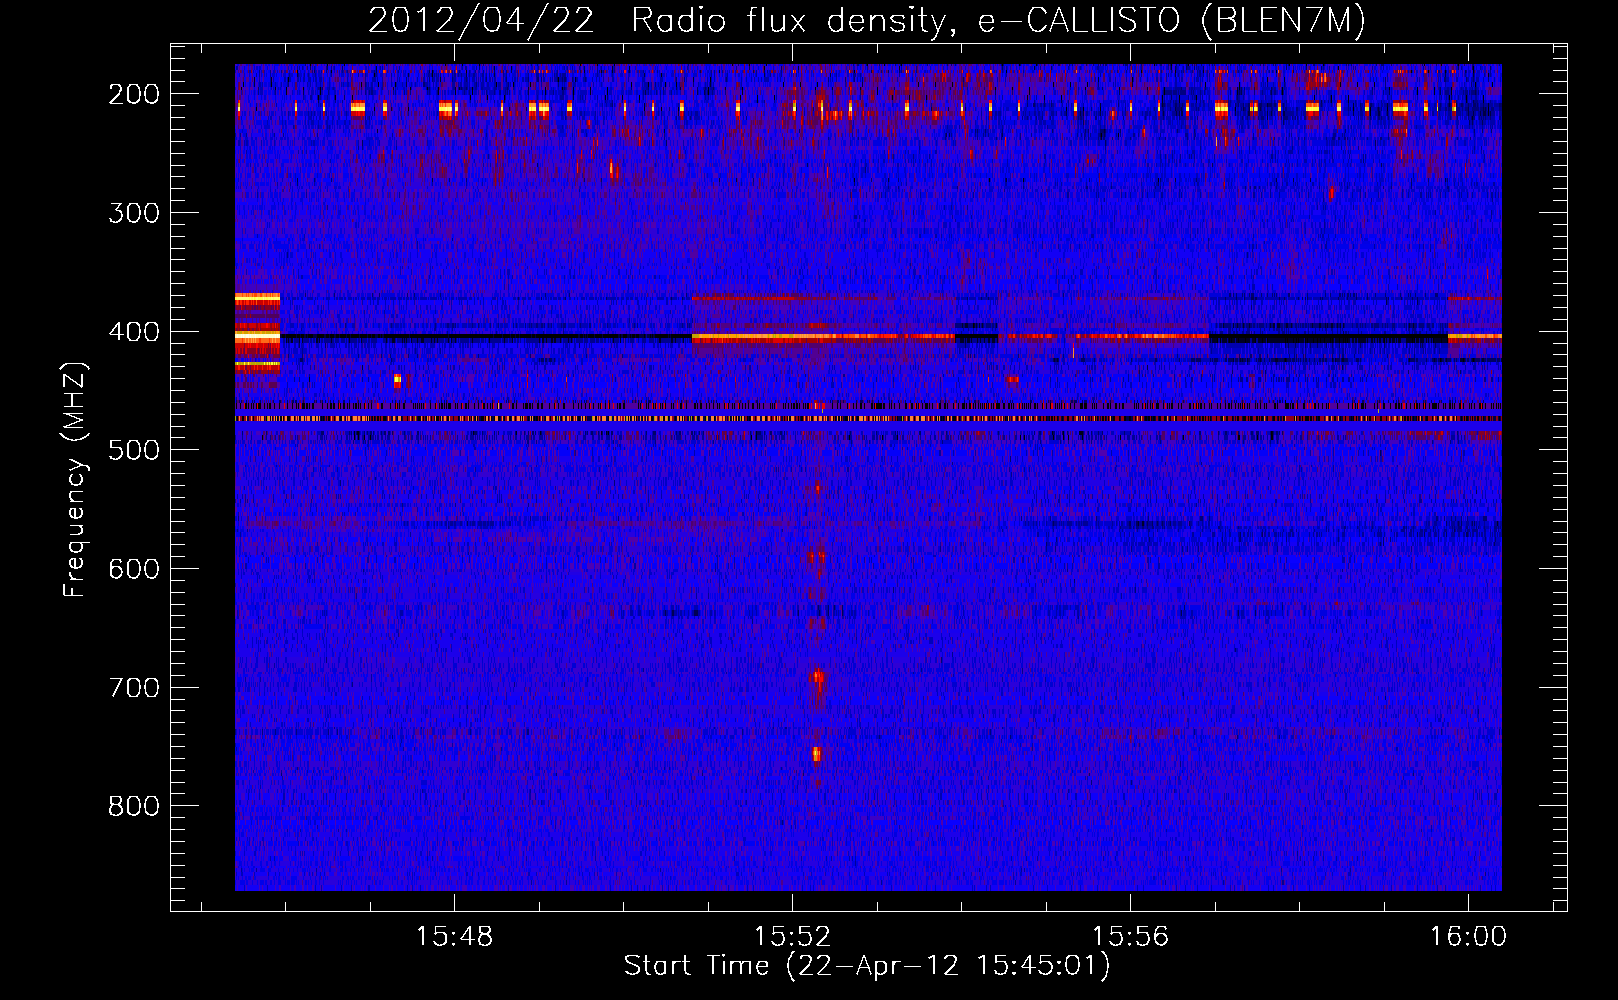Click the small bright spot near 440 MHz at 15:47

coord(397,380)
